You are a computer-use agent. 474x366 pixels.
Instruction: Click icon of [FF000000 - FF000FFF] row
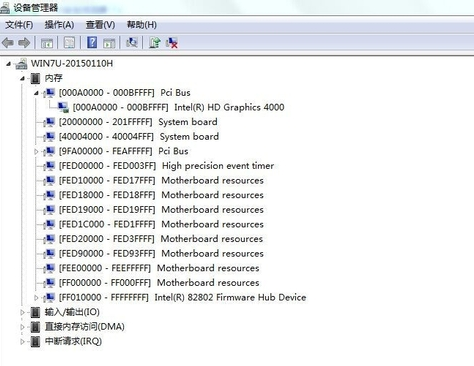(x=49, y=283)
